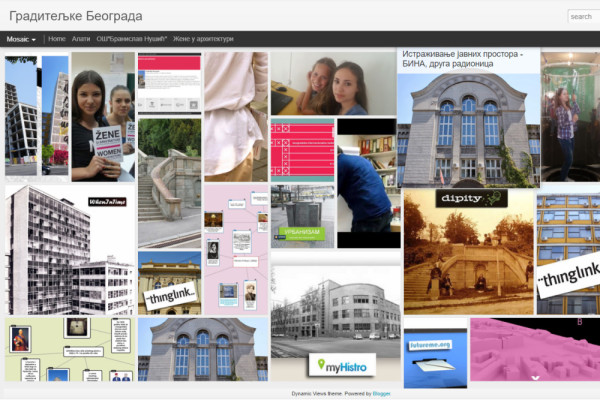Open the myHistro gray building tile
The width and height of the screenshot is (600, 400).
point(336,316)
